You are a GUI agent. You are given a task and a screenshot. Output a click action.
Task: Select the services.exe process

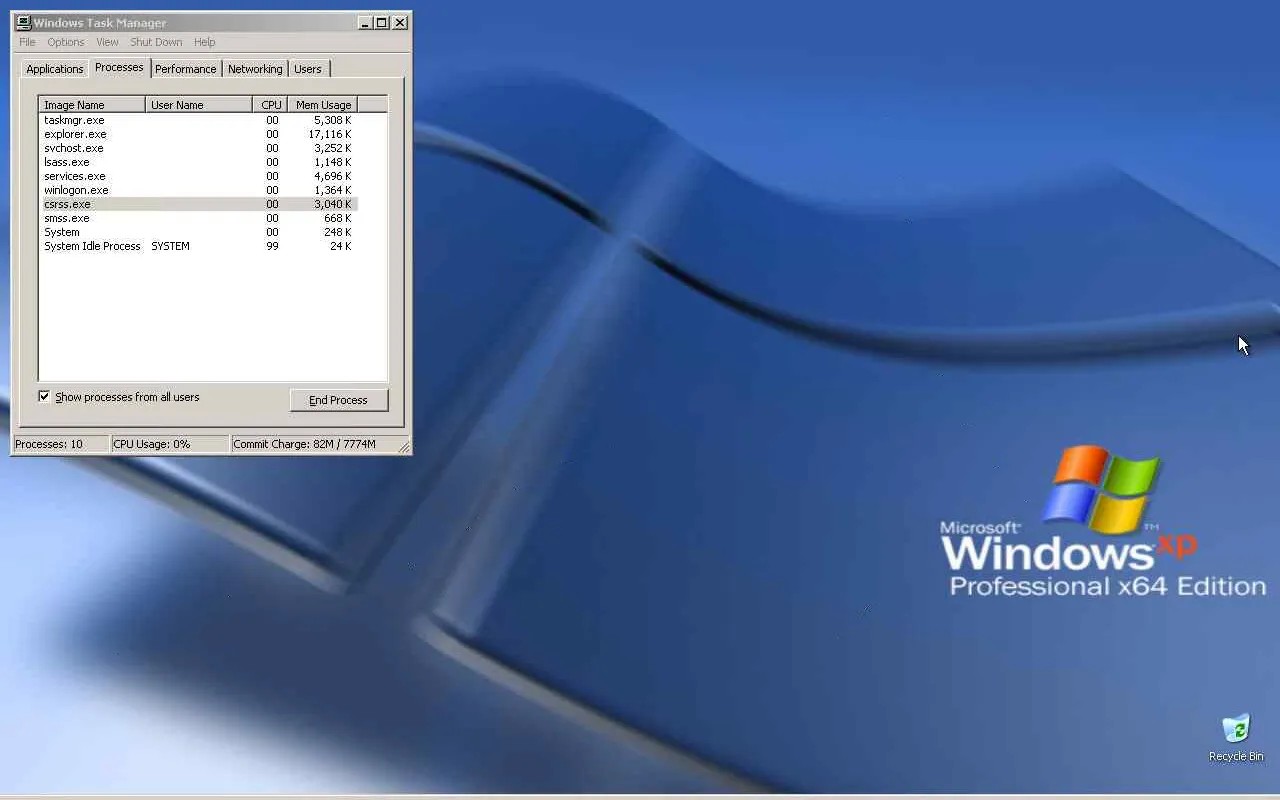click(x=198, y=176)
